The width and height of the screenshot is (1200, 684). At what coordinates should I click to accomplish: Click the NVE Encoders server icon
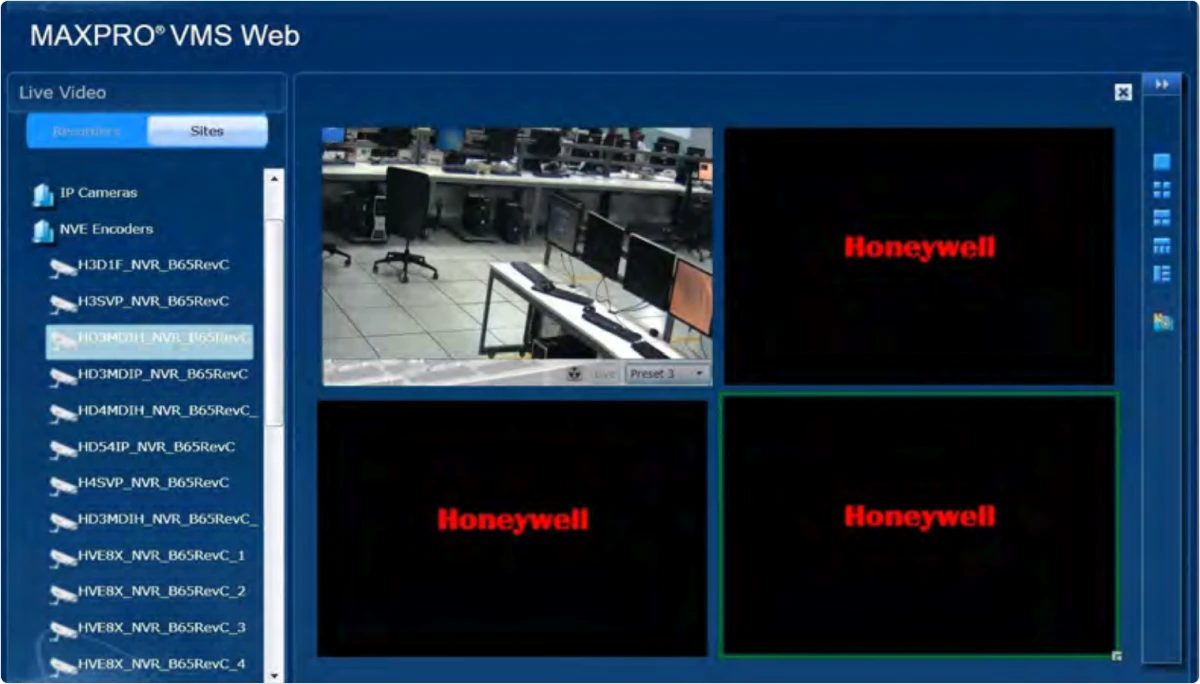[x=42, y=231]
